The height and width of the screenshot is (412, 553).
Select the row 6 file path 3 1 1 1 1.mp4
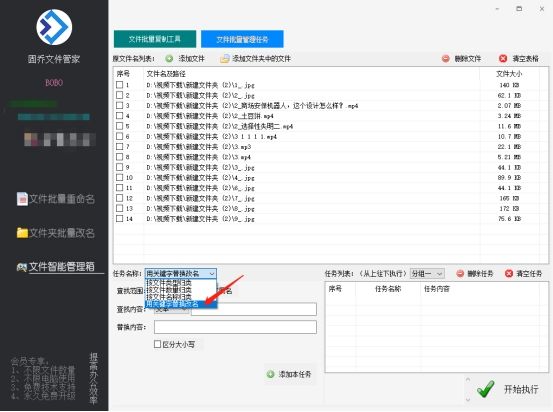click(x=211, y=136)
